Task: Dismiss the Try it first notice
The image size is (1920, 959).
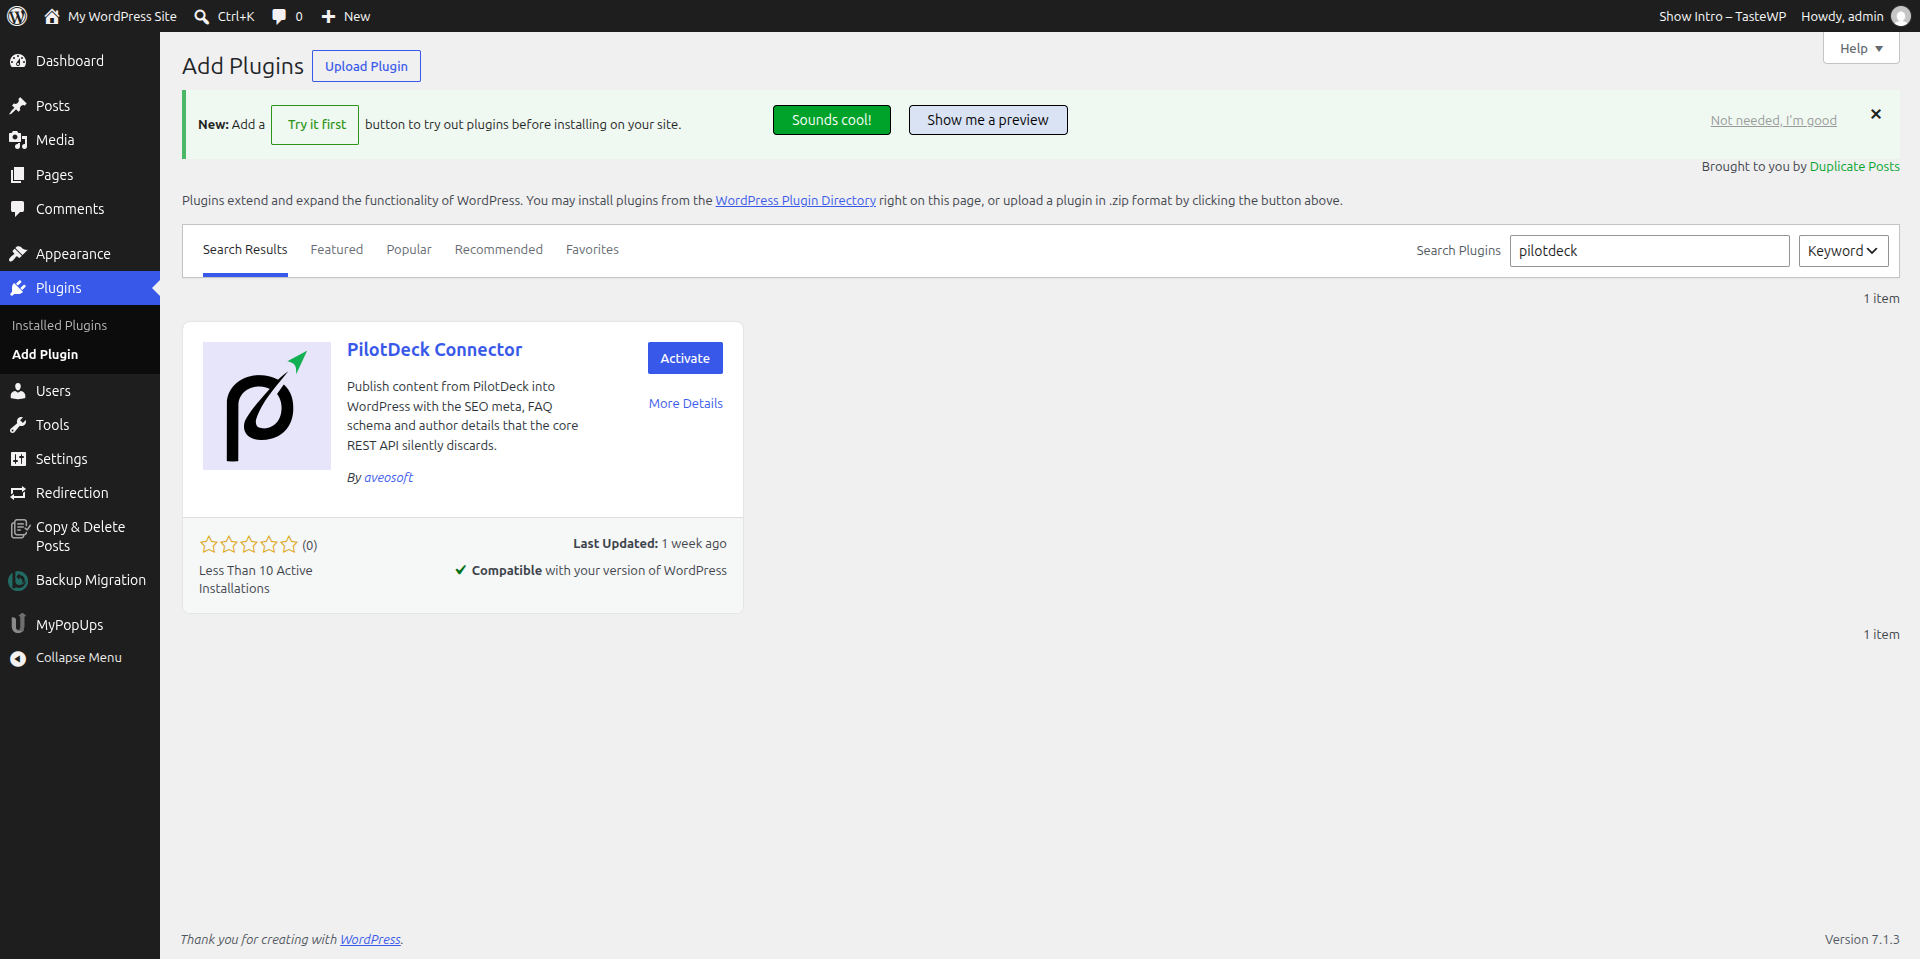Action: pos(1876,114)
